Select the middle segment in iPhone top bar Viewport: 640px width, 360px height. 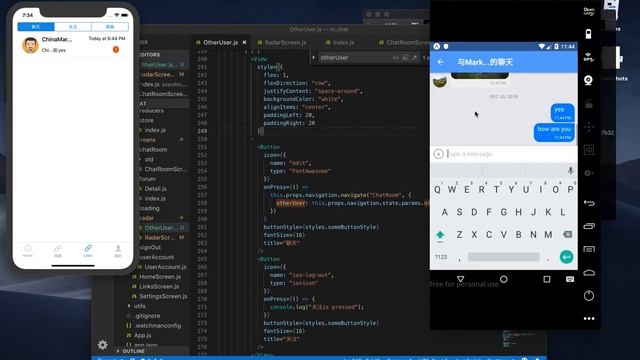click(73, 27)
